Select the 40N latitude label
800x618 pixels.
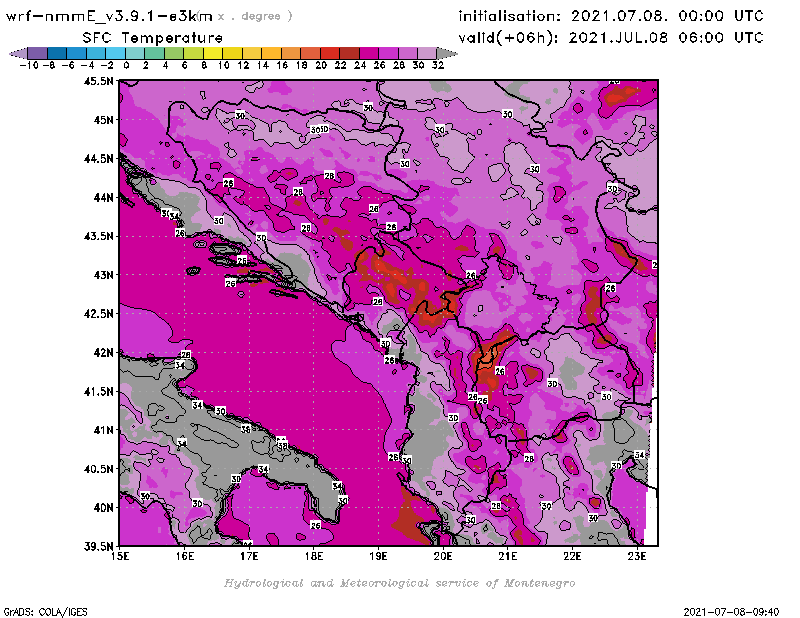[103, 507]
